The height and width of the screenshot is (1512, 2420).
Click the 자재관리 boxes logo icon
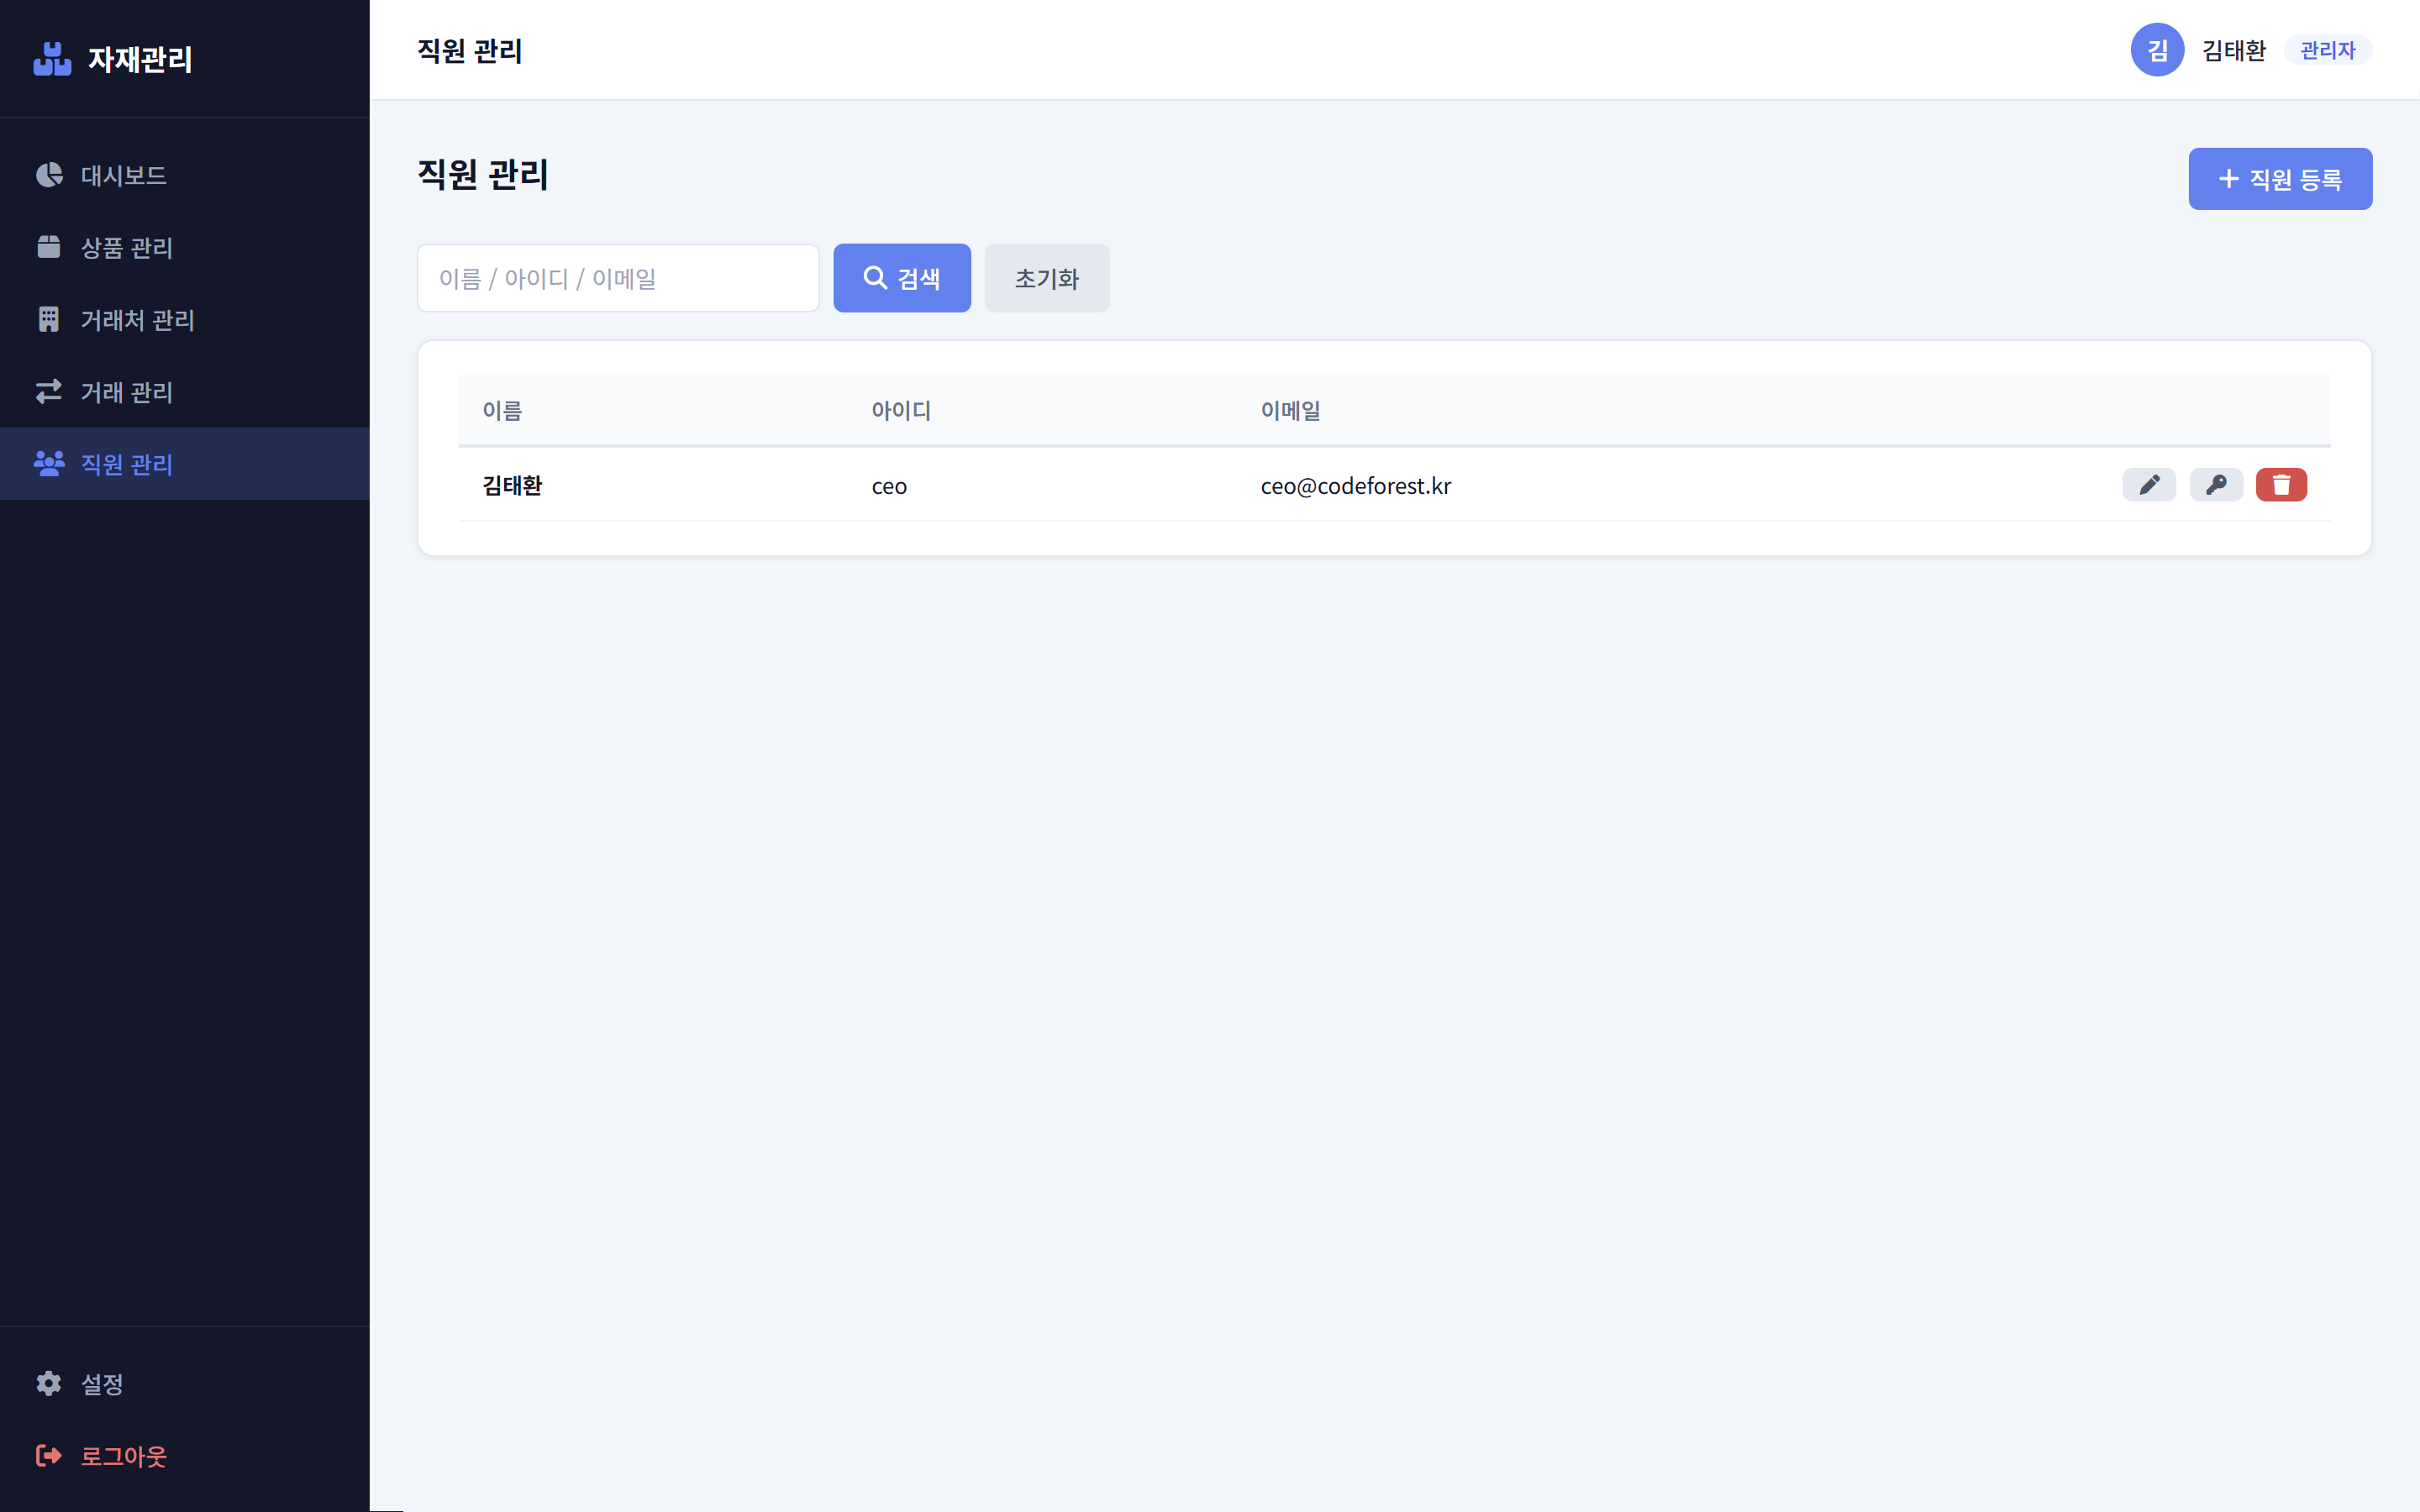[52, 59]
